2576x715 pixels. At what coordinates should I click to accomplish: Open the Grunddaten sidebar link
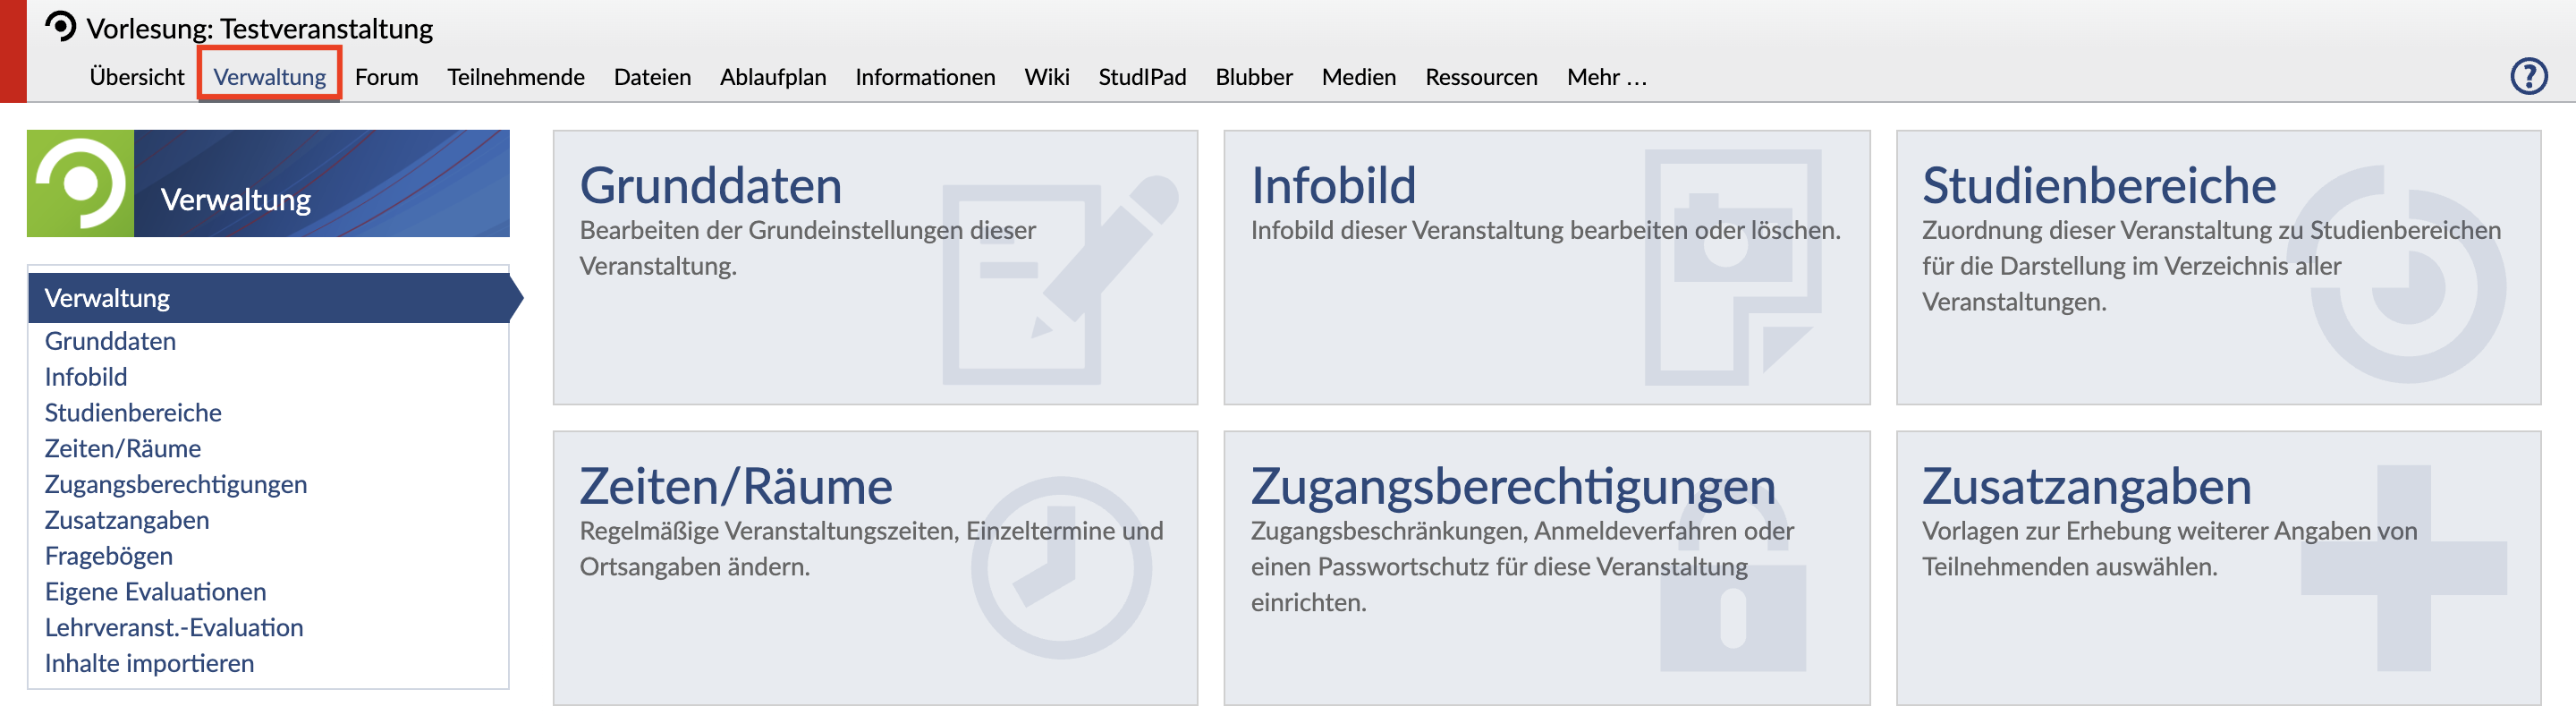coord(110,341)
